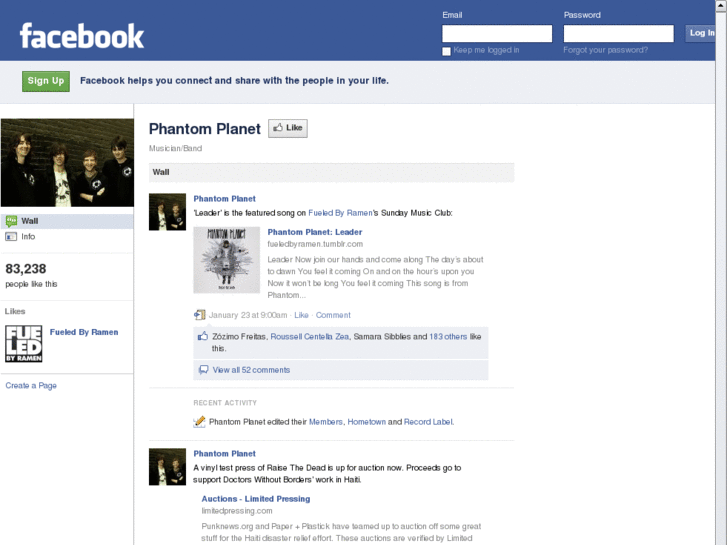Open the Forgot your password link

tap(606, 50)
